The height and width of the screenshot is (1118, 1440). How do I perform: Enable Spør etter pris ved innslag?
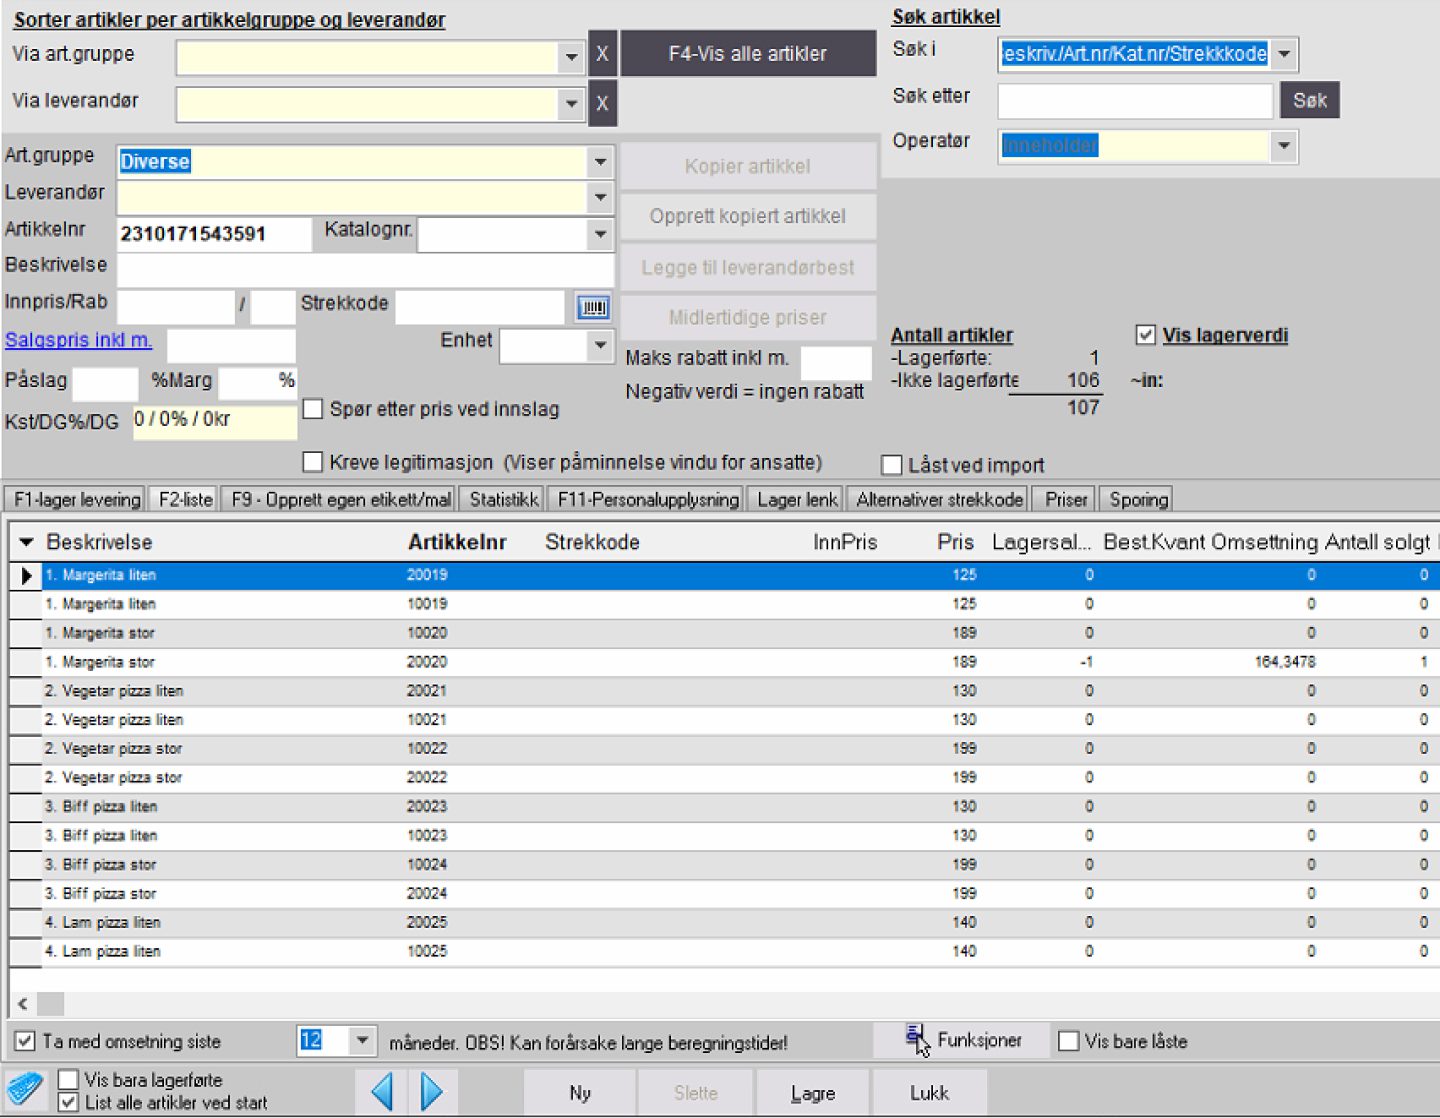(313, 409)
